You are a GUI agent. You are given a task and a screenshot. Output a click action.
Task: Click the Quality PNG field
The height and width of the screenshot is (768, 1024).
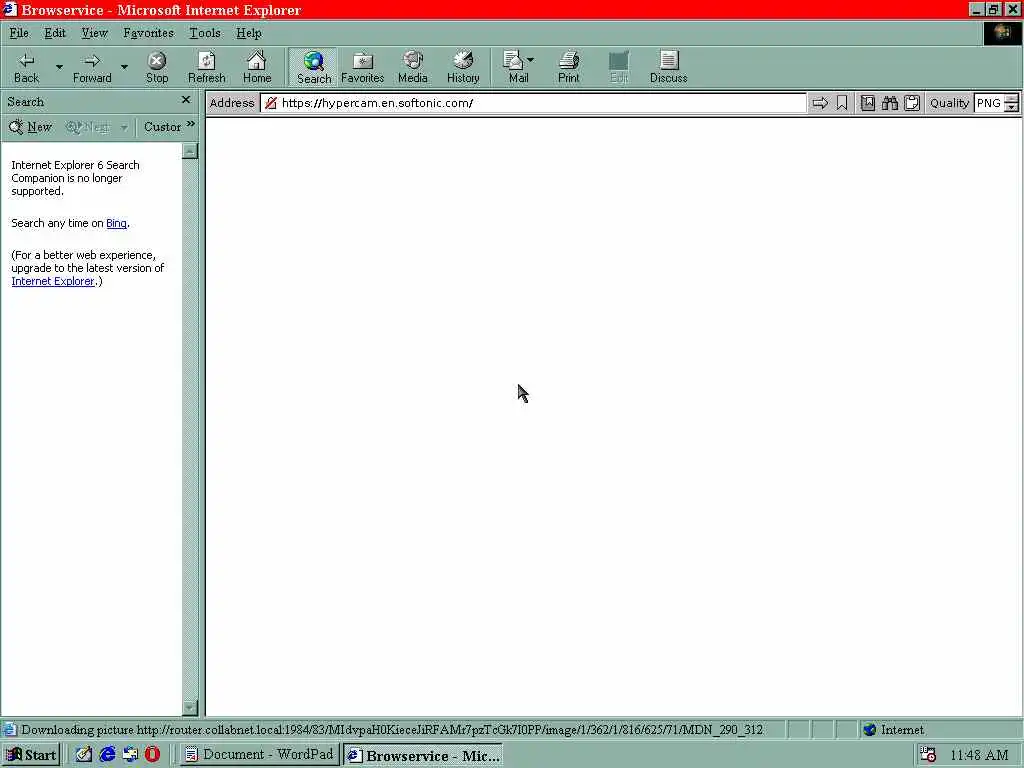989,103
